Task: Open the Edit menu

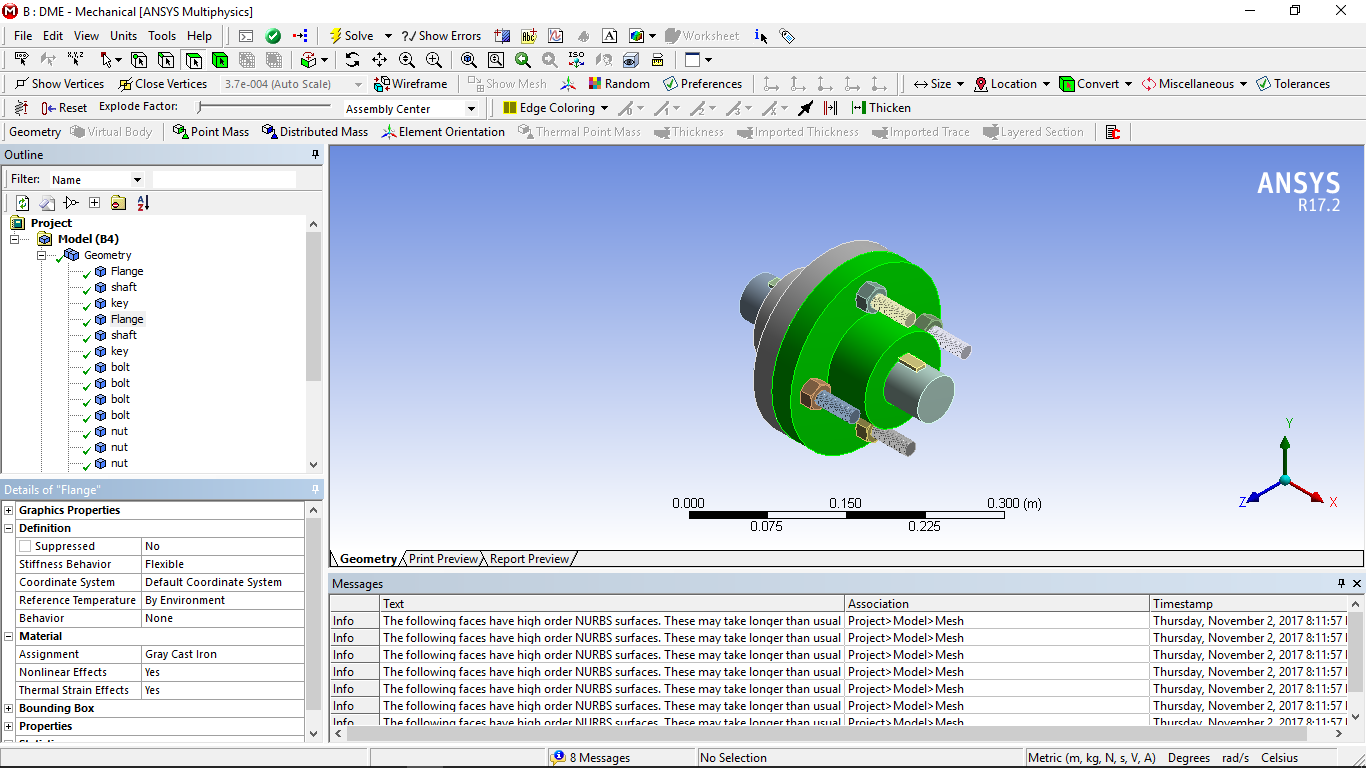Action: click(53, 36)
